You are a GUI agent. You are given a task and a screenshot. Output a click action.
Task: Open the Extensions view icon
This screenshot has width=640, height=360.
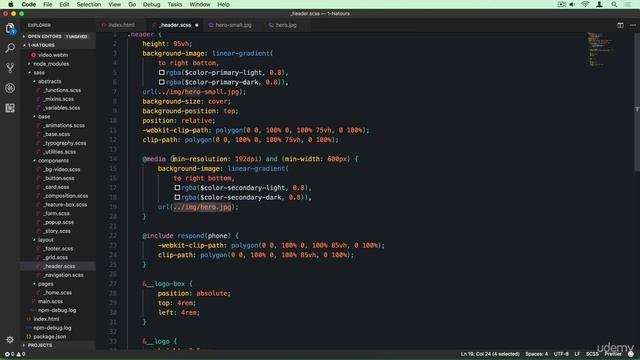tap(10, 108)
